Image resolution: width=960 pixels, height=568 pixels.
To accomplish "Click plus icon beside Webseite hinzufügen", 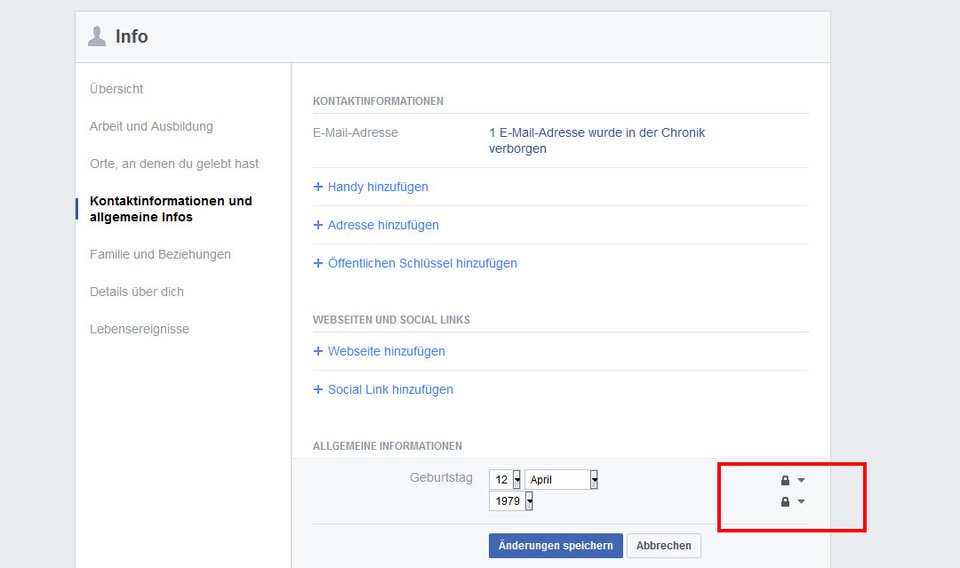I will pyautogui.click(x=318, y=351).
